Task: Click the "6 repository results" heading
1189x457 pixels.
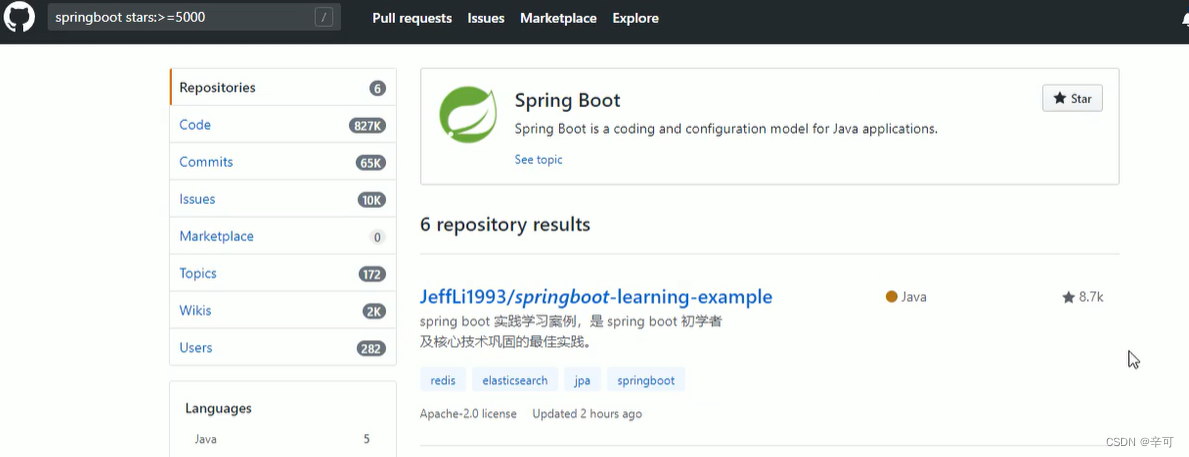Action: click(505, 224)
